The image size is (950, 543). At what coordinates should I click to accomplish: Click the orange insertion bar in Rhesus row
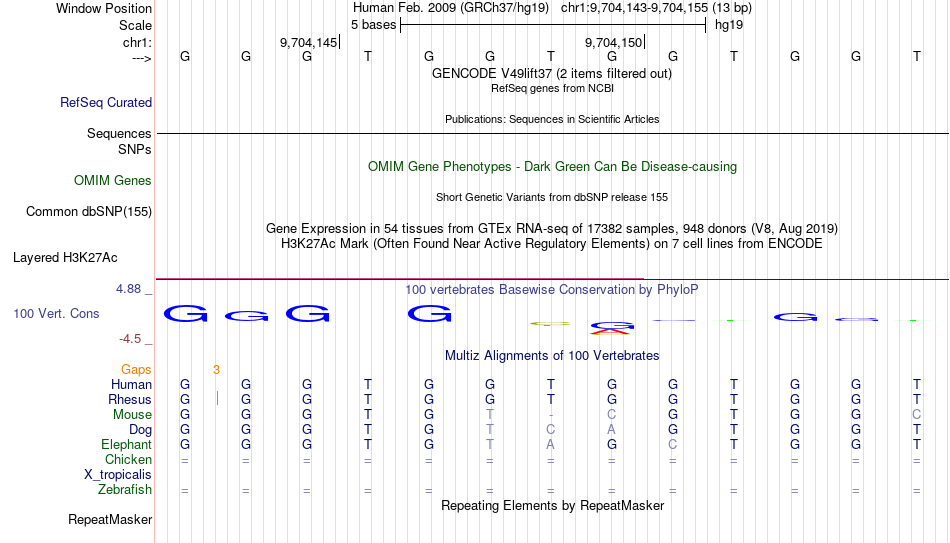click(217, 398)
